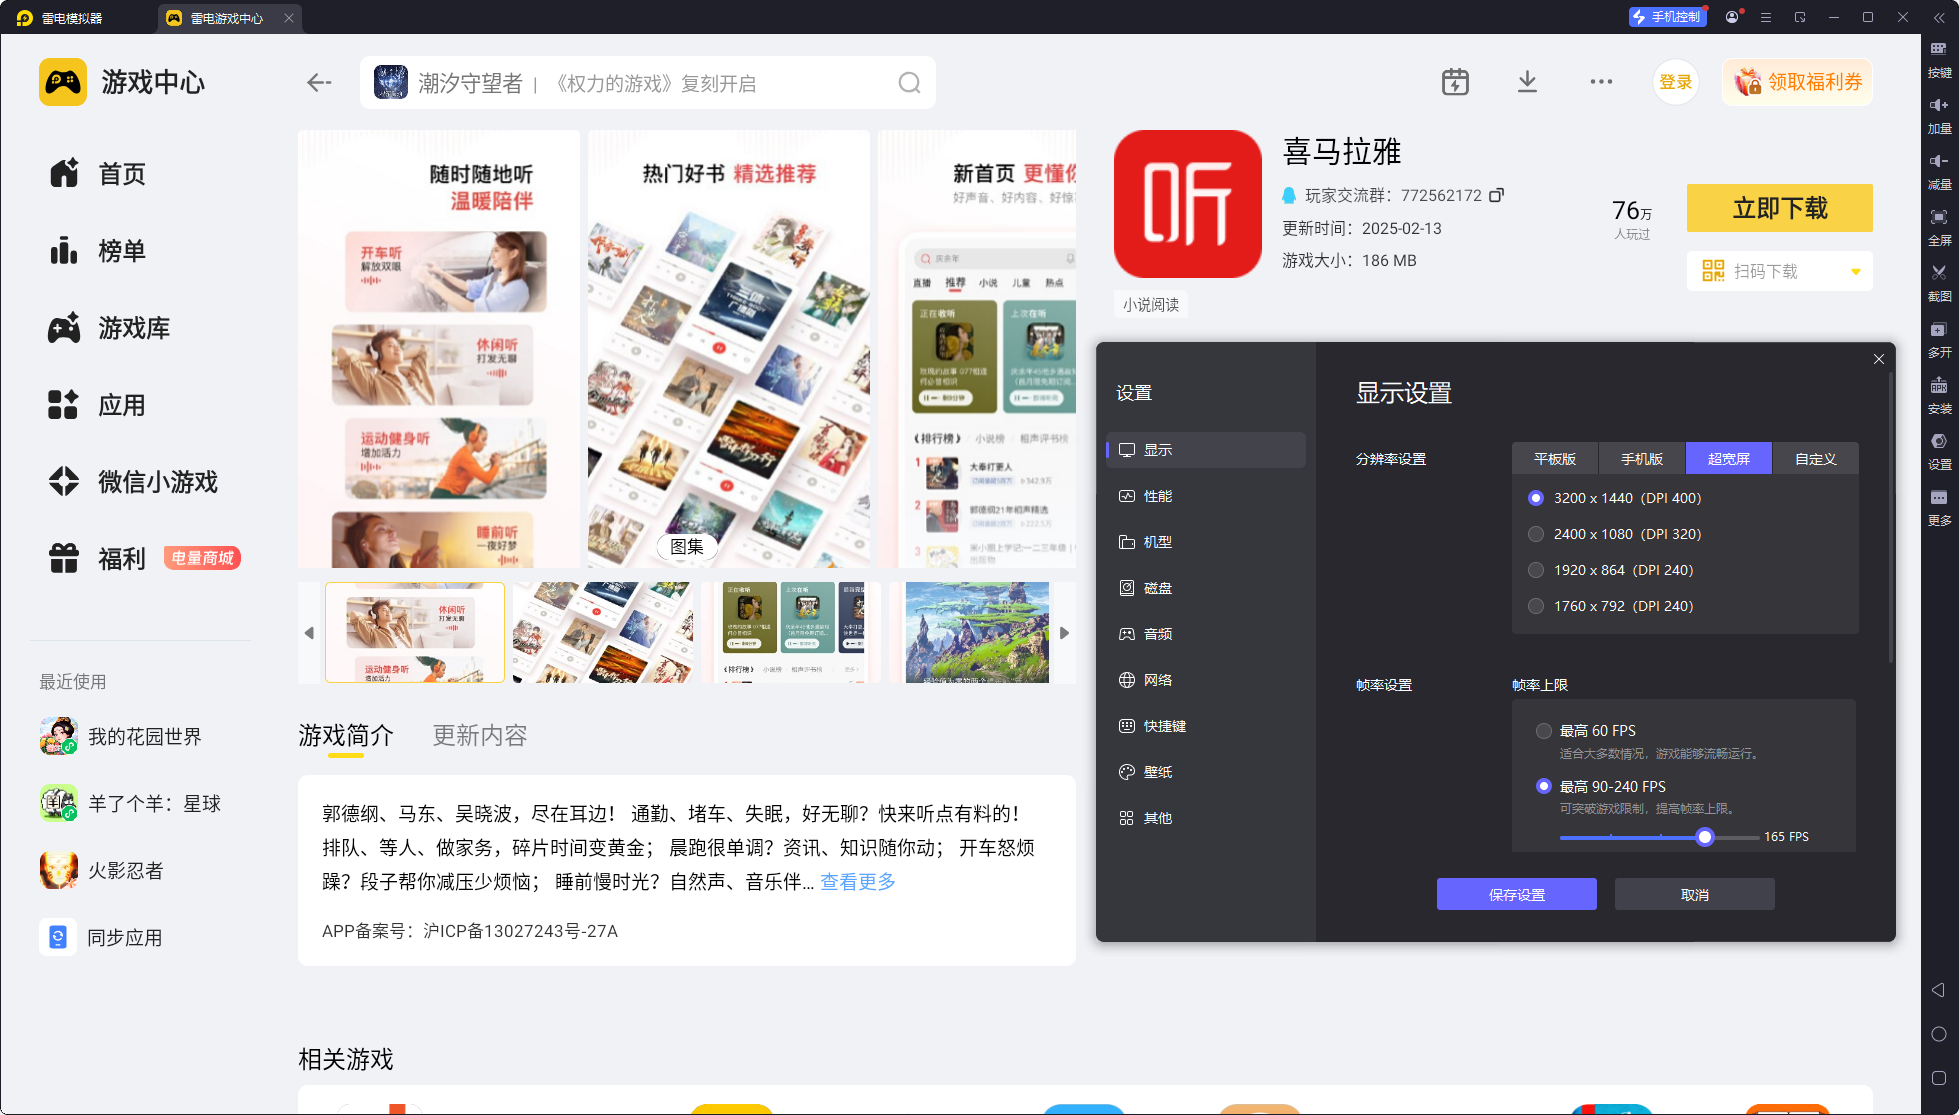Open the download manager icon

pyautogui.click(x=1527, y=82)
